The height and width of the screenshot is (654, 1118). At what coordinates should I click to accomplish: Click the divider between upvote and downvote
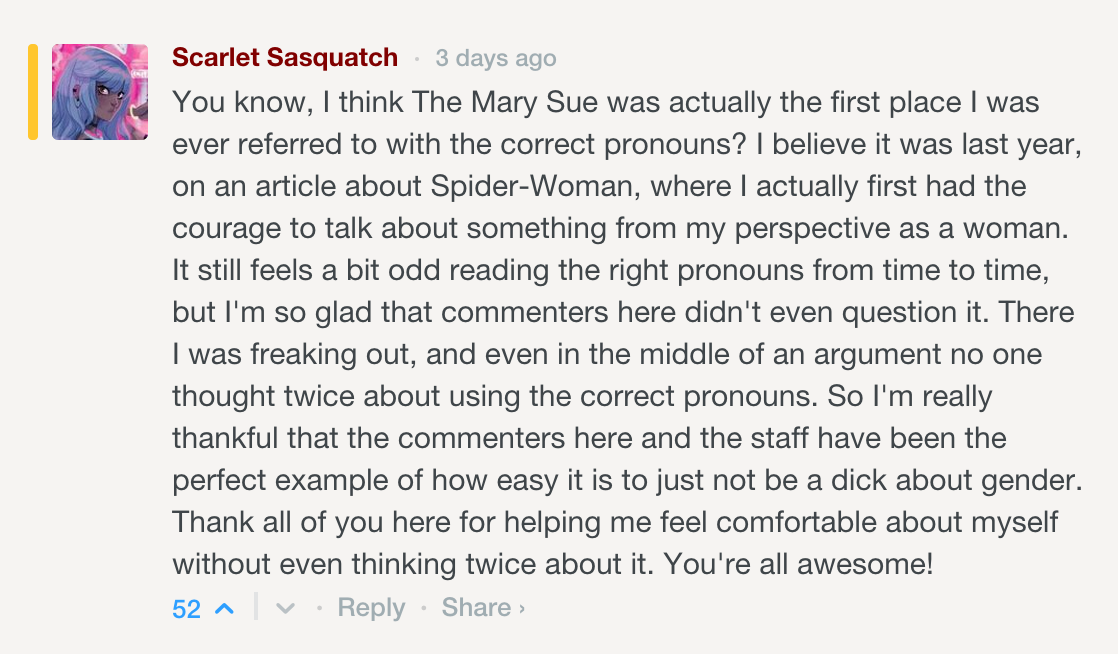256,607
